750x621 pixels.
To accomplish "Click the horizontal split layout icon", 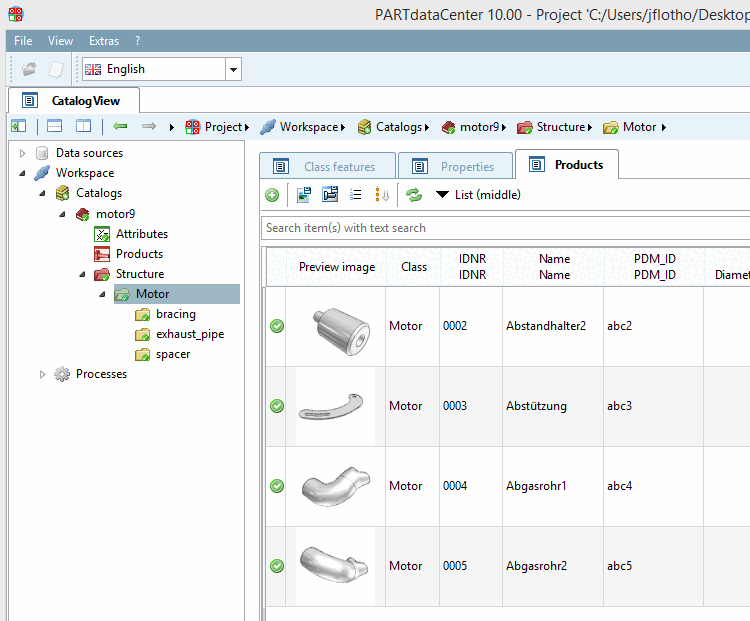I will 54,126.
